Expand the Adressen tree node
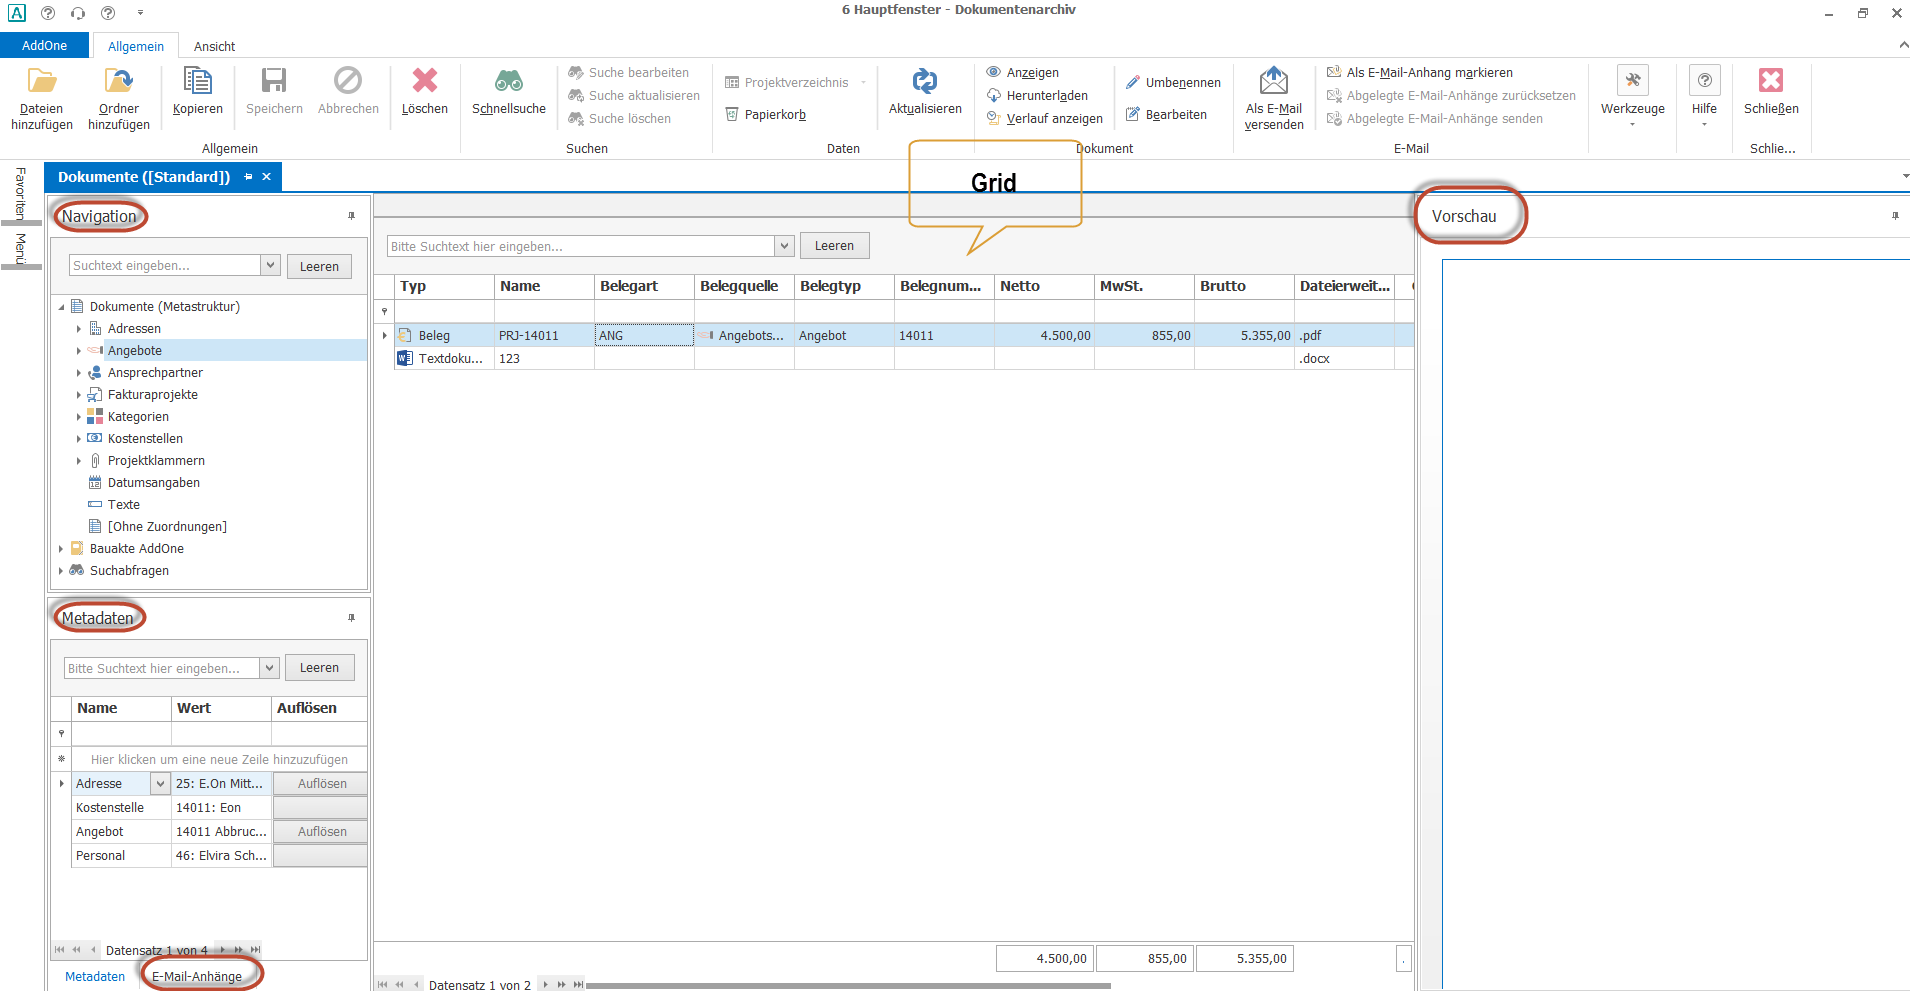Image resolution: width=1910 pixels, height=991 pixels. pos(79,329)
